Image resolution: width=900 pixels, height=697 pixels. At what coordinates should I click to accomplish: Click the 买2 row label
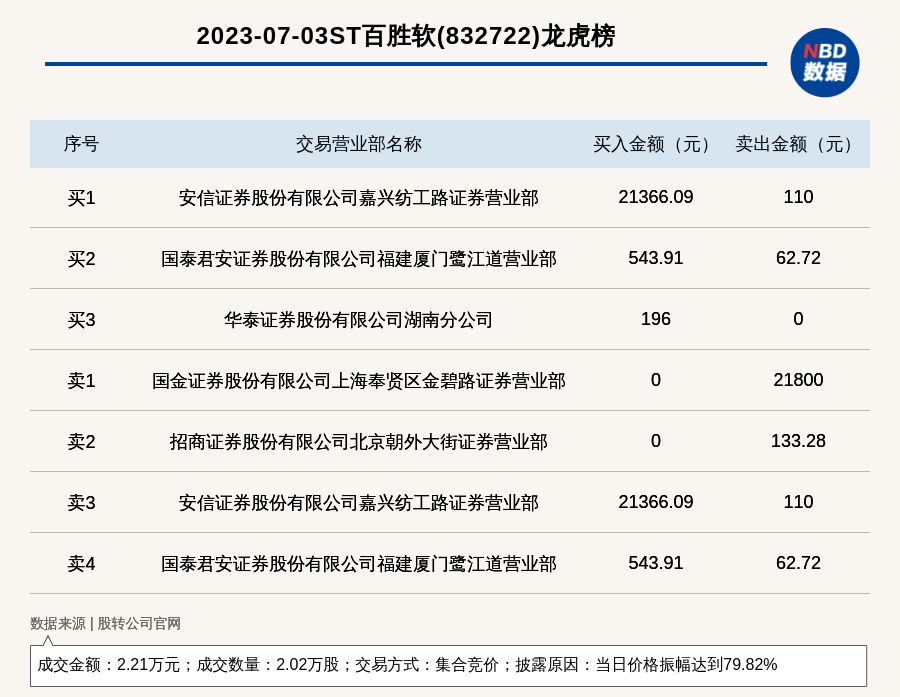pyautogui.click(x=81, y=259)
